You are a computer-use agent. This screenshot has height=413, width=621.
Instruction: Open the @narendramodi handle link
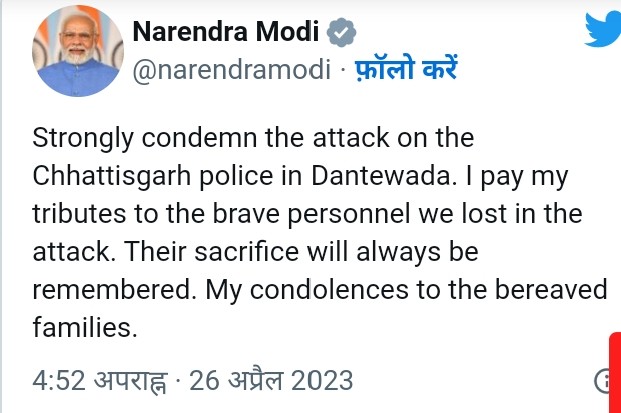click(228, 74)
